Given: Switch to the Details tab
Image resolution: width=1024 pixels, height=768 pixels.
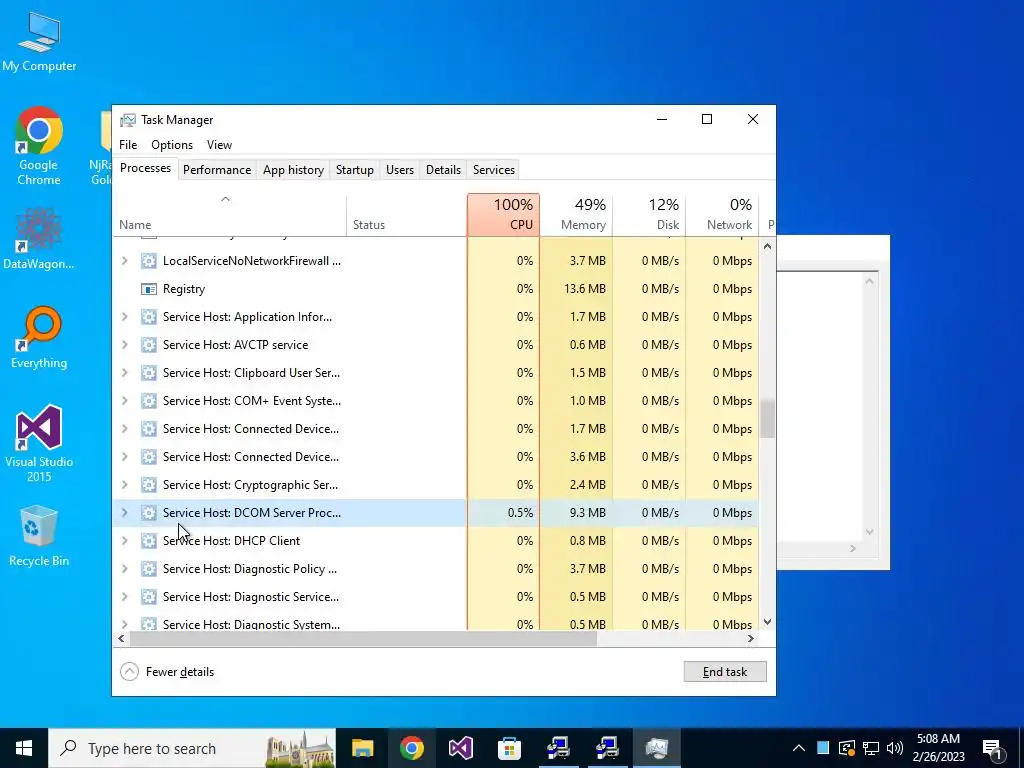Looking at the screenshot, I should click(443, 170).
